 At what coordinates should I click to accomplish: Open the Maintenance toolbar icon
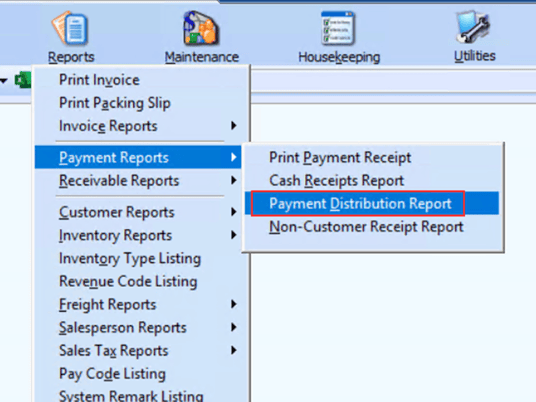[x=201, y=28]
